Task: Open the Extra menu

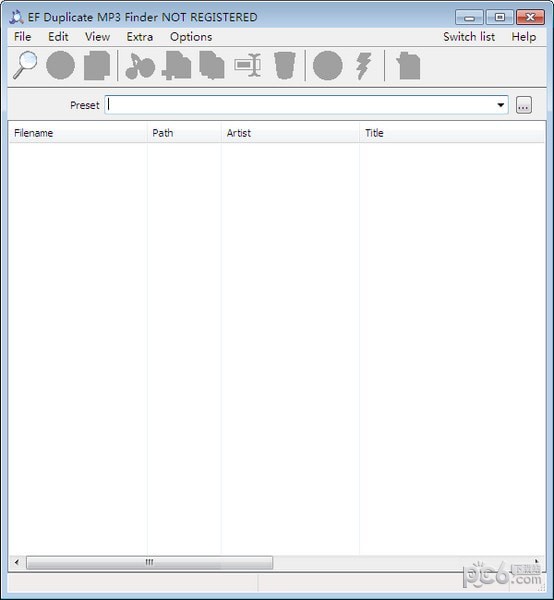Action: tap(140, 37)
